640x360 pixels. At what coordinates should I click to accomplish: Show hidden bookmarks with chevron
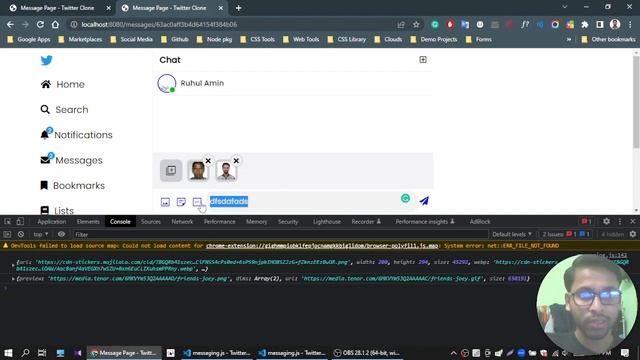pyautogui.click(x=569, y=40)
